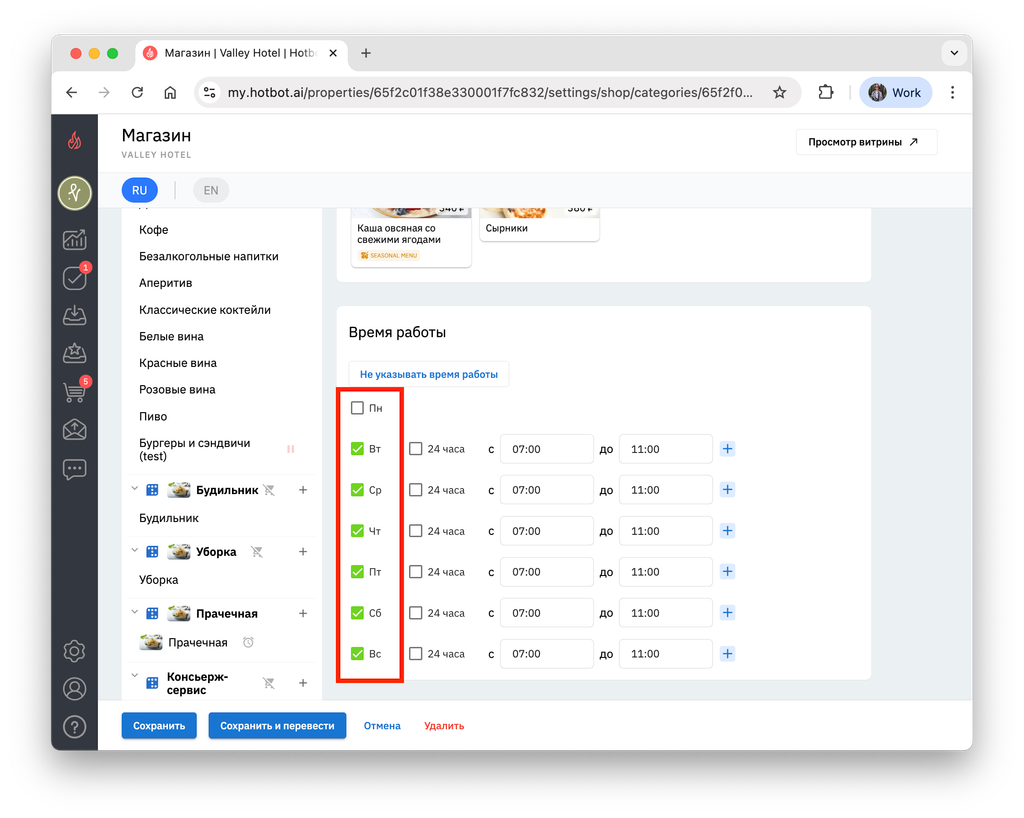The height and width of the screenshot is (818, 1024).
Task: Add time interval for Ср row
Action: tap(728, 490)
